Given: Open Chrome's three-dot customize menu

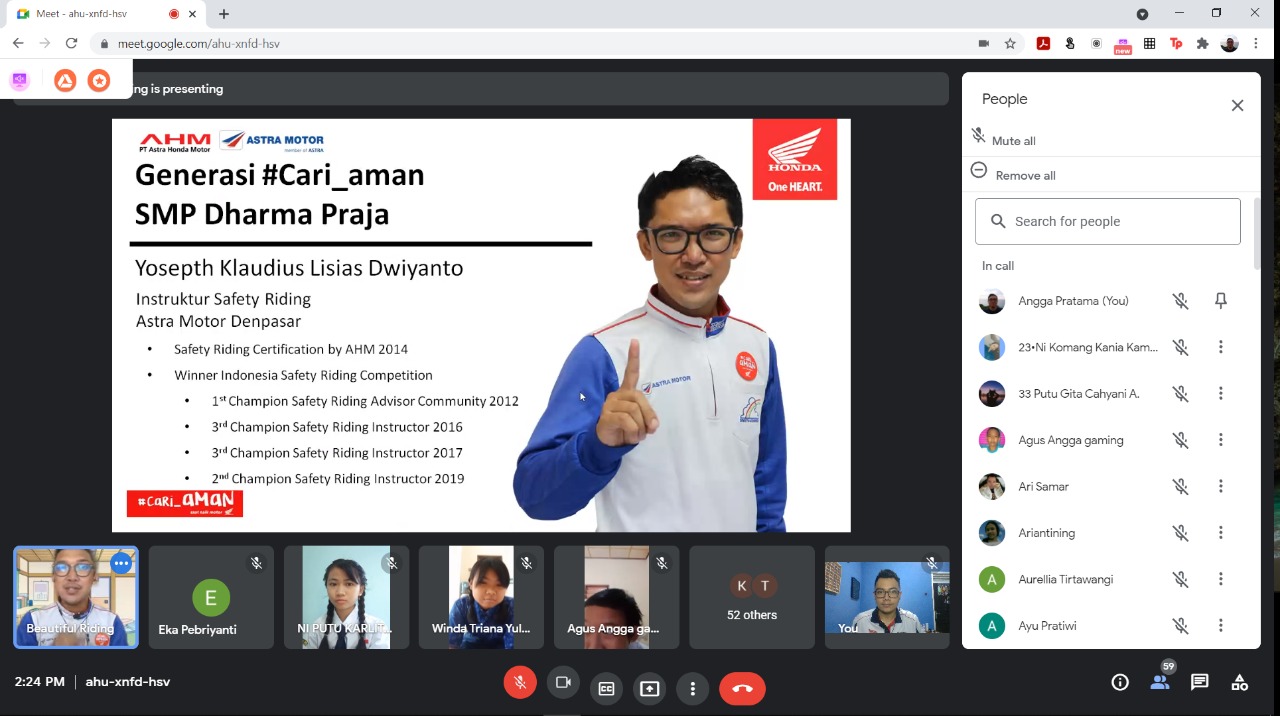Looking at the screenshot, I should click(1257, 43).
